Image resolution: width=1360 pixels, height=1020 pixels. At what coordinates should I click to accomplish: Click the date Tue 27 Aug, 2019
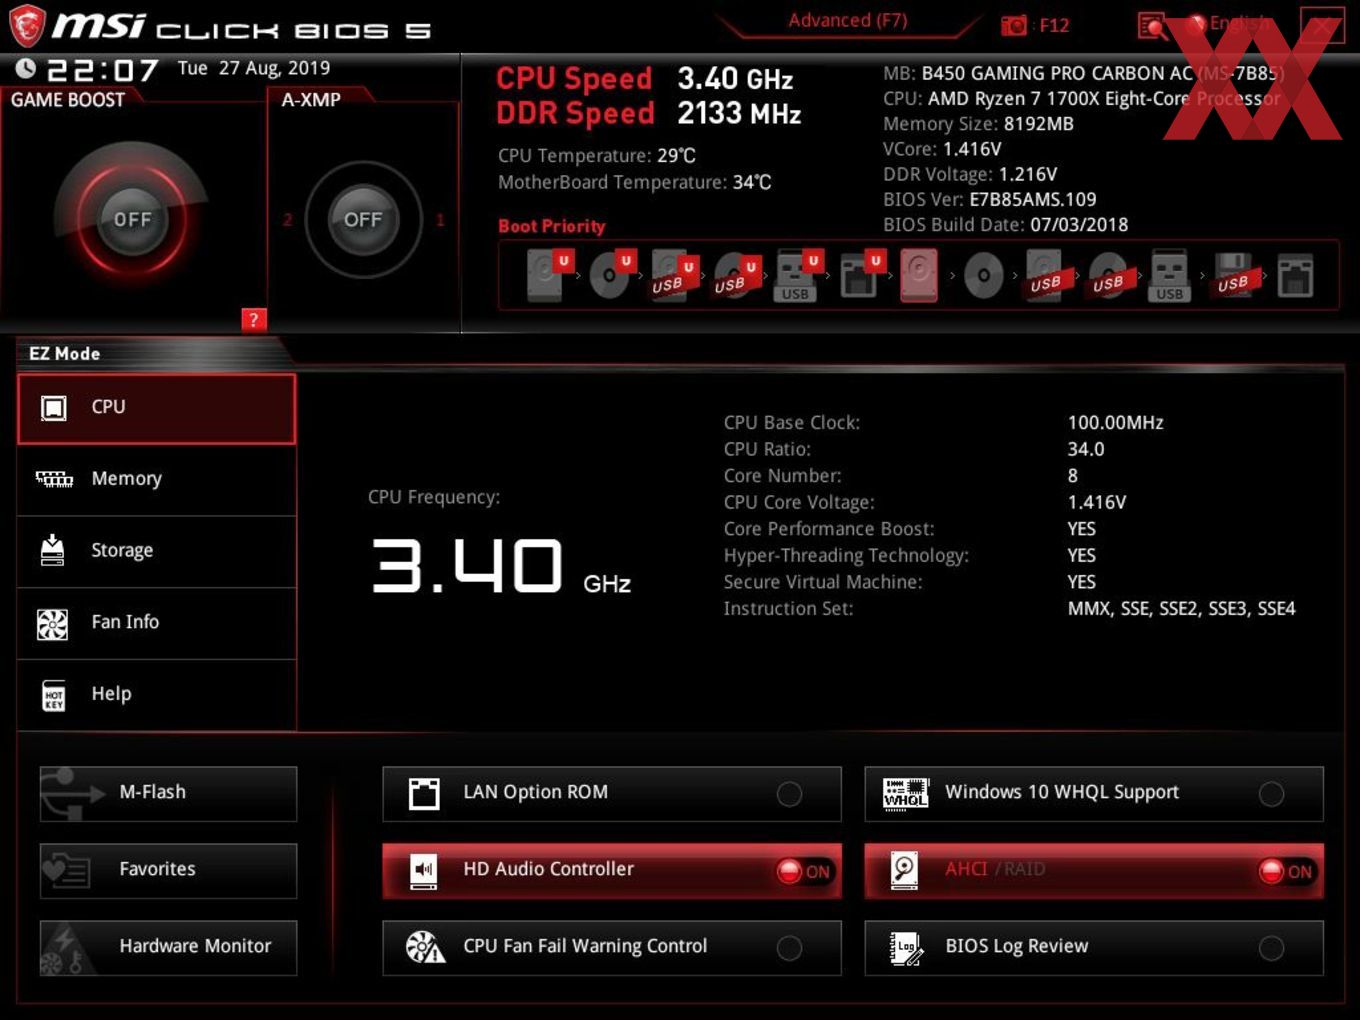tap(254, 68)
